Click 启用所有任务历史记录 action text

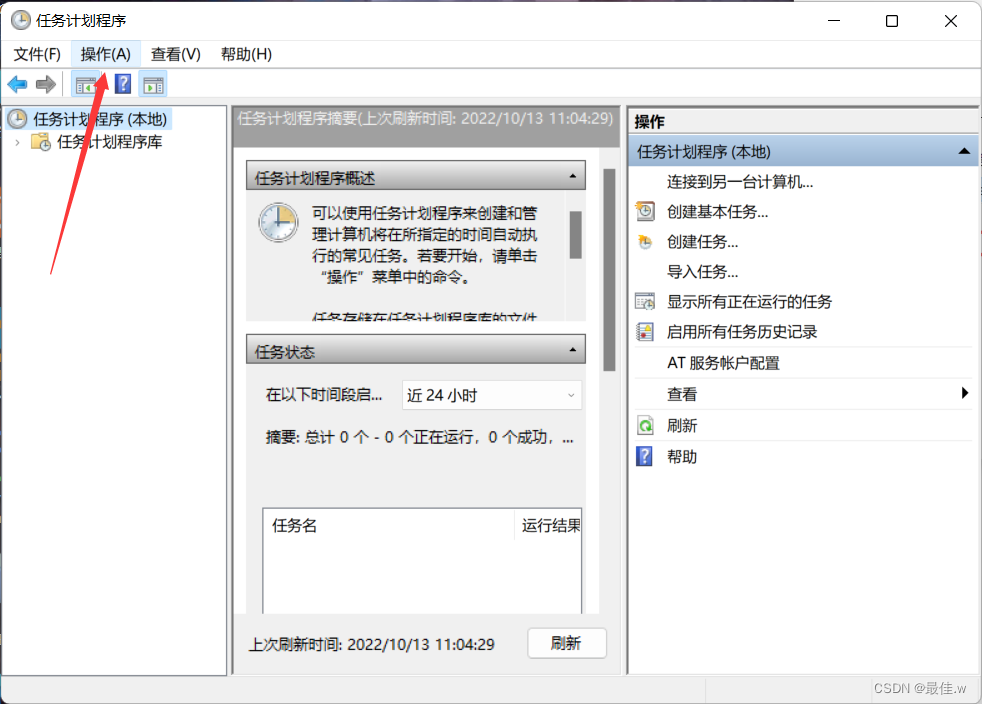[x=742, y=332]
